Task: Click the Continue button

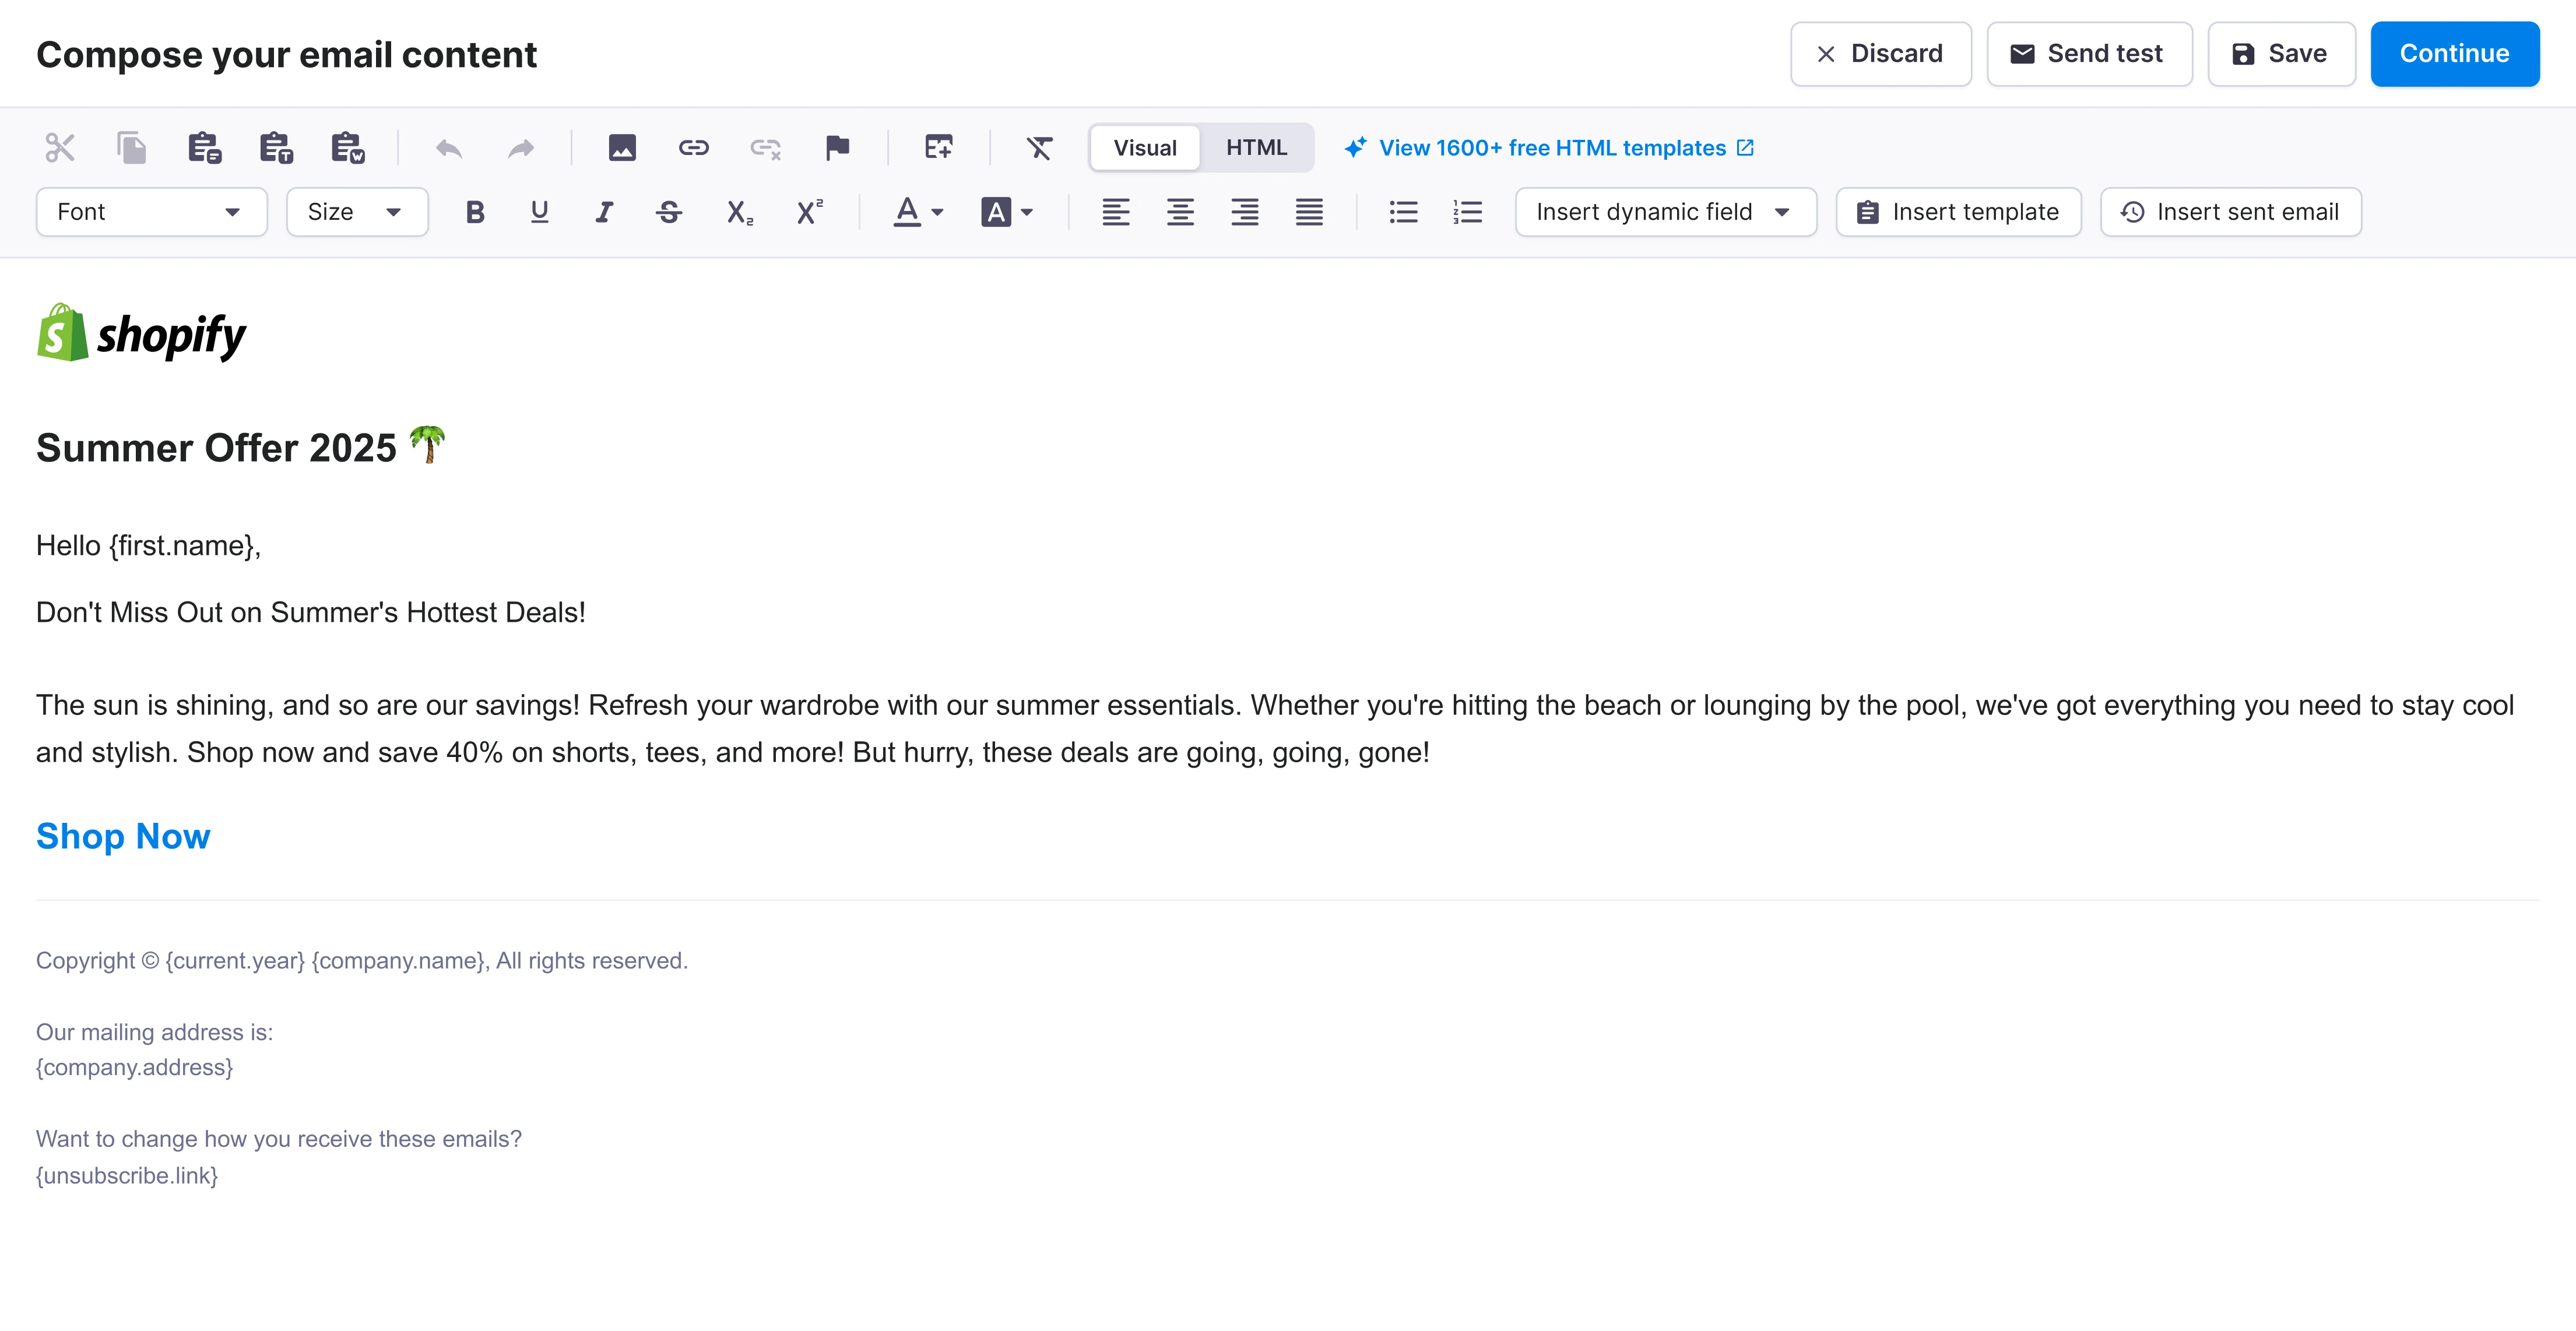Action: [2455, 54]
